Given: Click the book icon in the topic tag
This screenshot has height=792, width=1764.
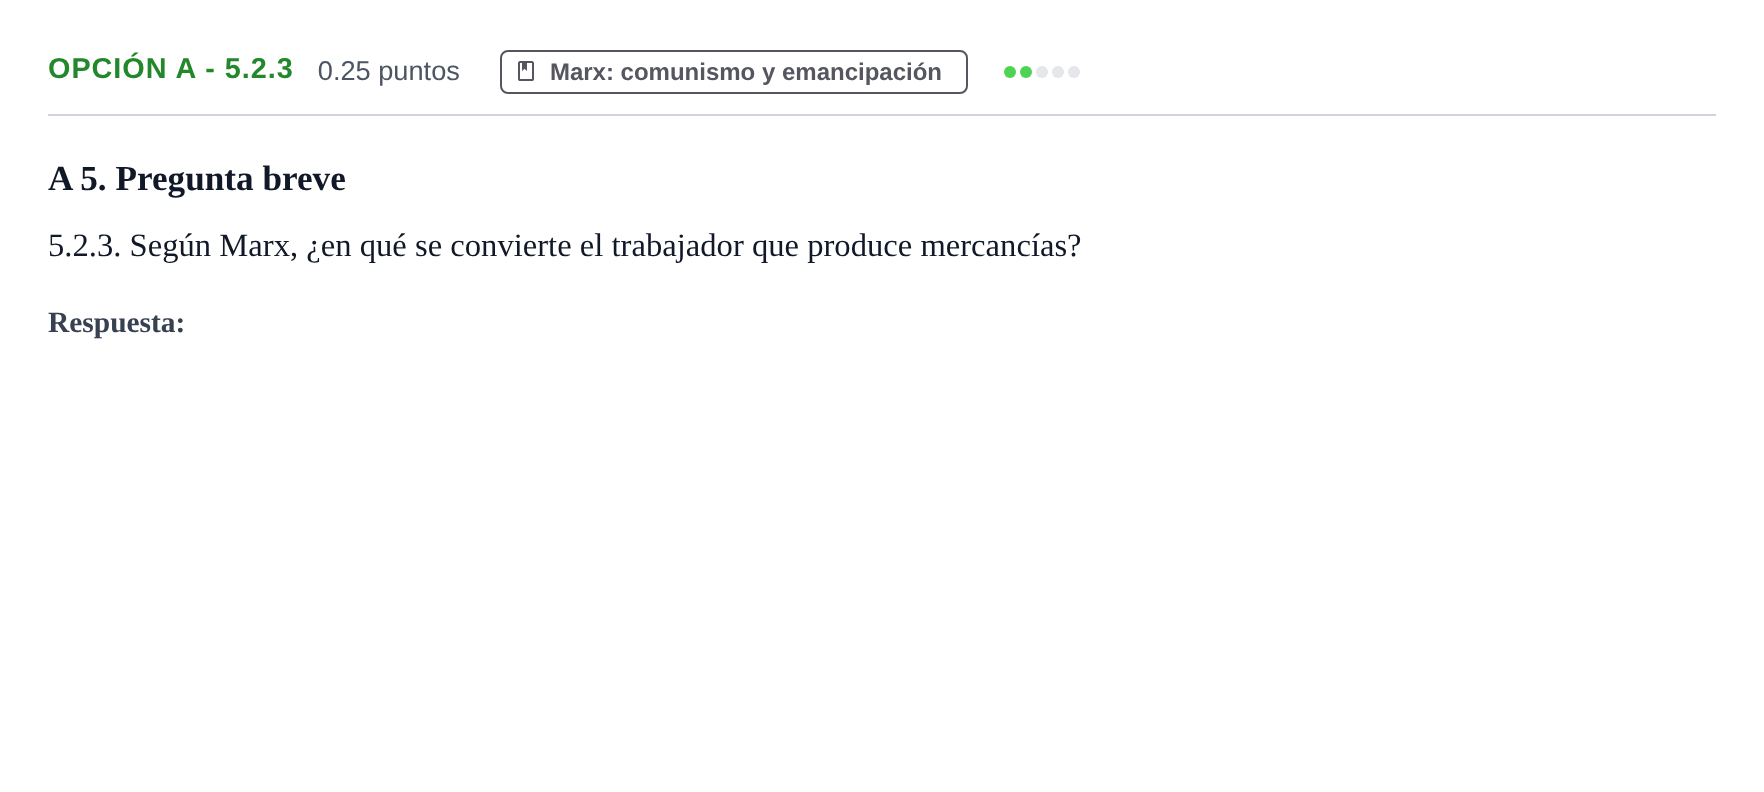Looking at the screenshot, I should tap(526, 72).
